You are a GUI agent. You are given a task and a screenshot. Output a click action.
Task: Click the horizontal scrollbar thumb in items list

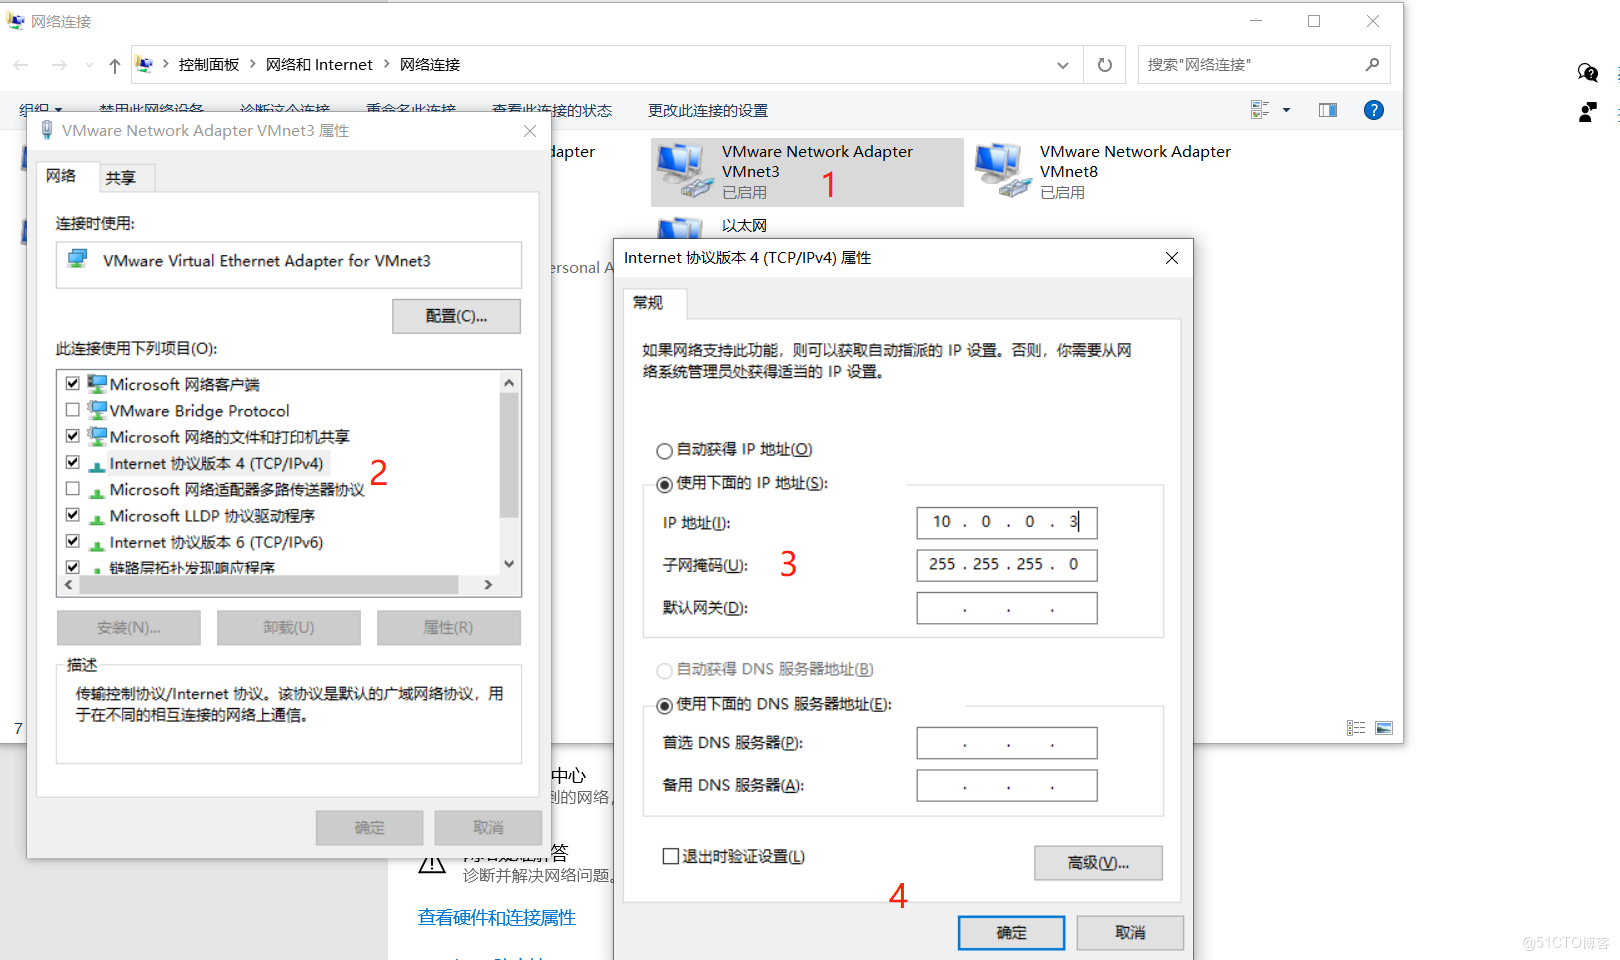[x=269, y=585]
